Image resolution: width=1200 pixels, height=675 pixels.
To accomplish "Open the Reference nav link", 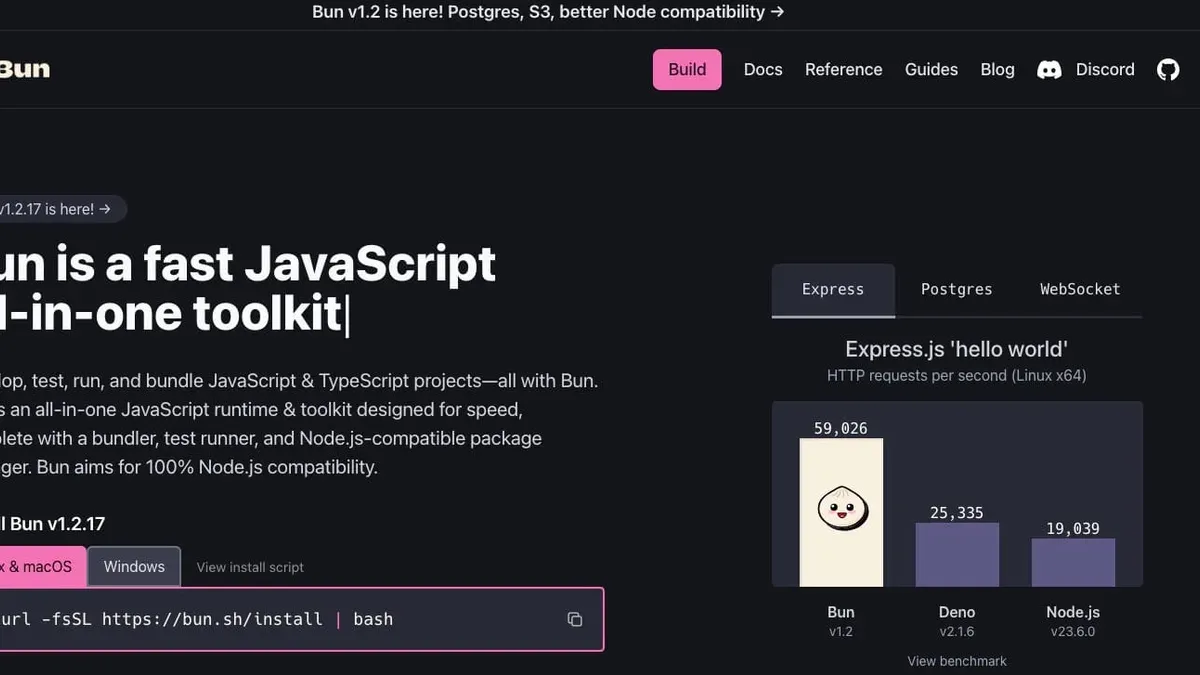I will pyautogui.click(x=844, y=69).
